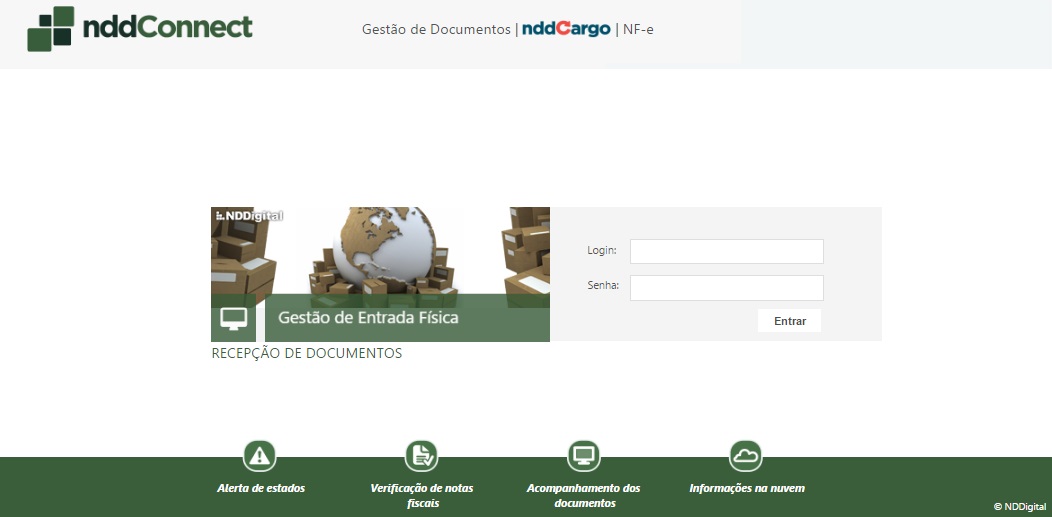Open the Gestão de Documentos header link
Viewport: 1052px width, 517px height.
[x=436, y=30]
